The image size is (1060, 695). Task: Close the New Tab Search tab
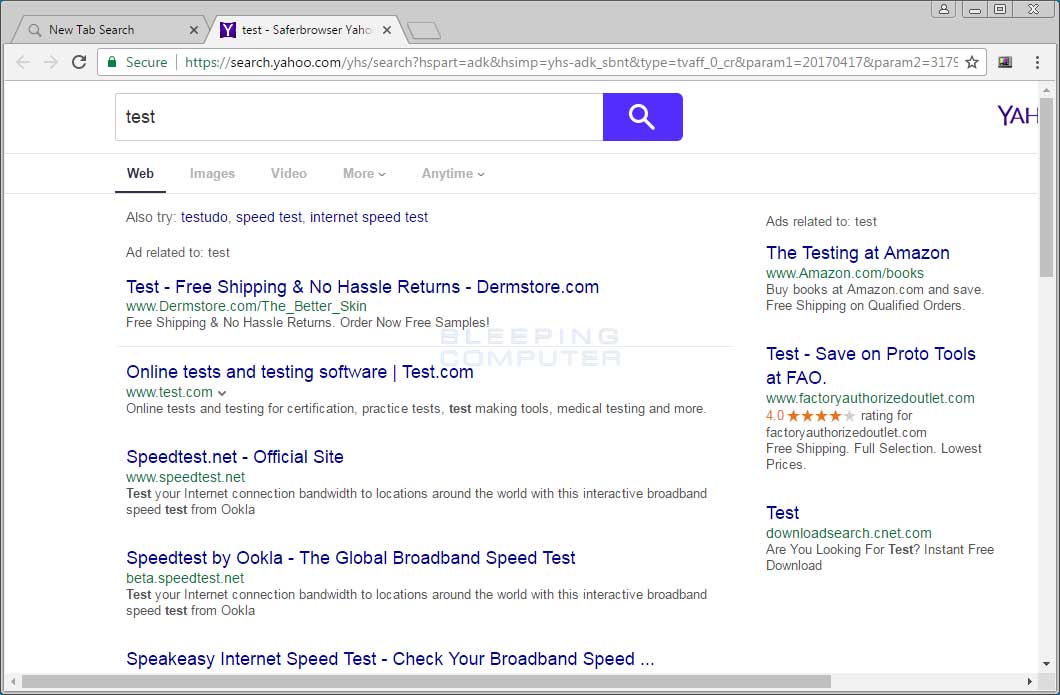click(194, 30)
